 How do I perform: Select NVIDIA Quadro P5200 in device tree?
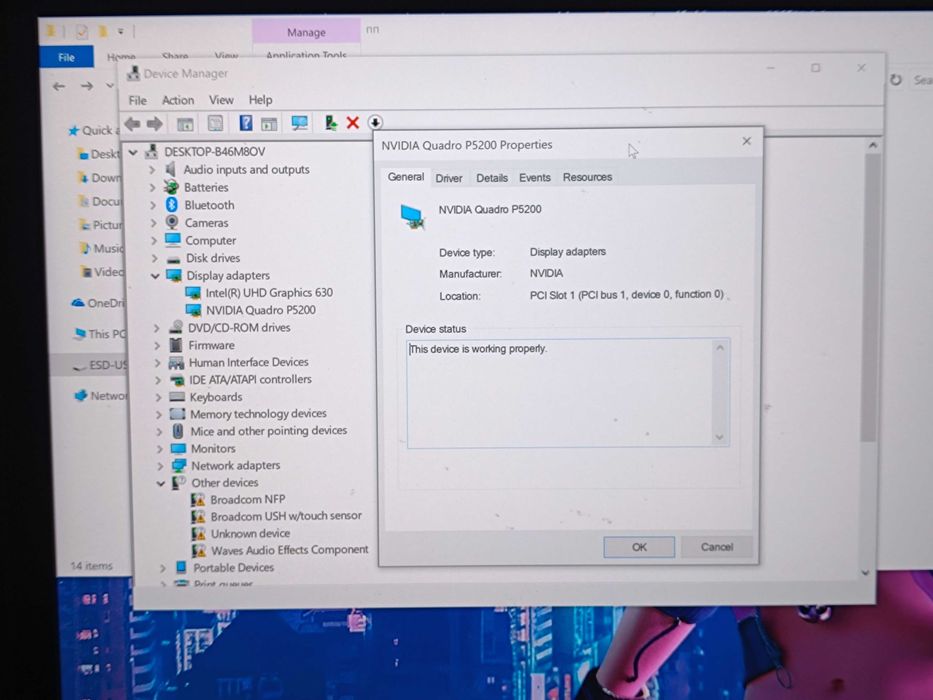point(261,310)
